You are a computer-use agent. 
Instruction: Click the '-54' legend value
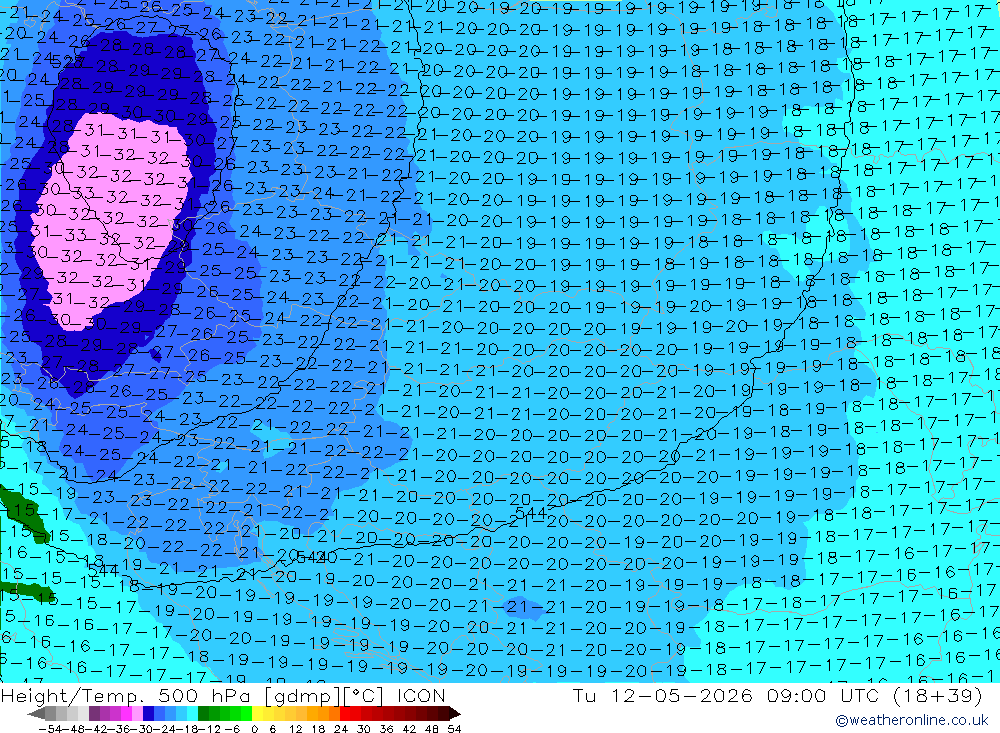pos(50,729)
